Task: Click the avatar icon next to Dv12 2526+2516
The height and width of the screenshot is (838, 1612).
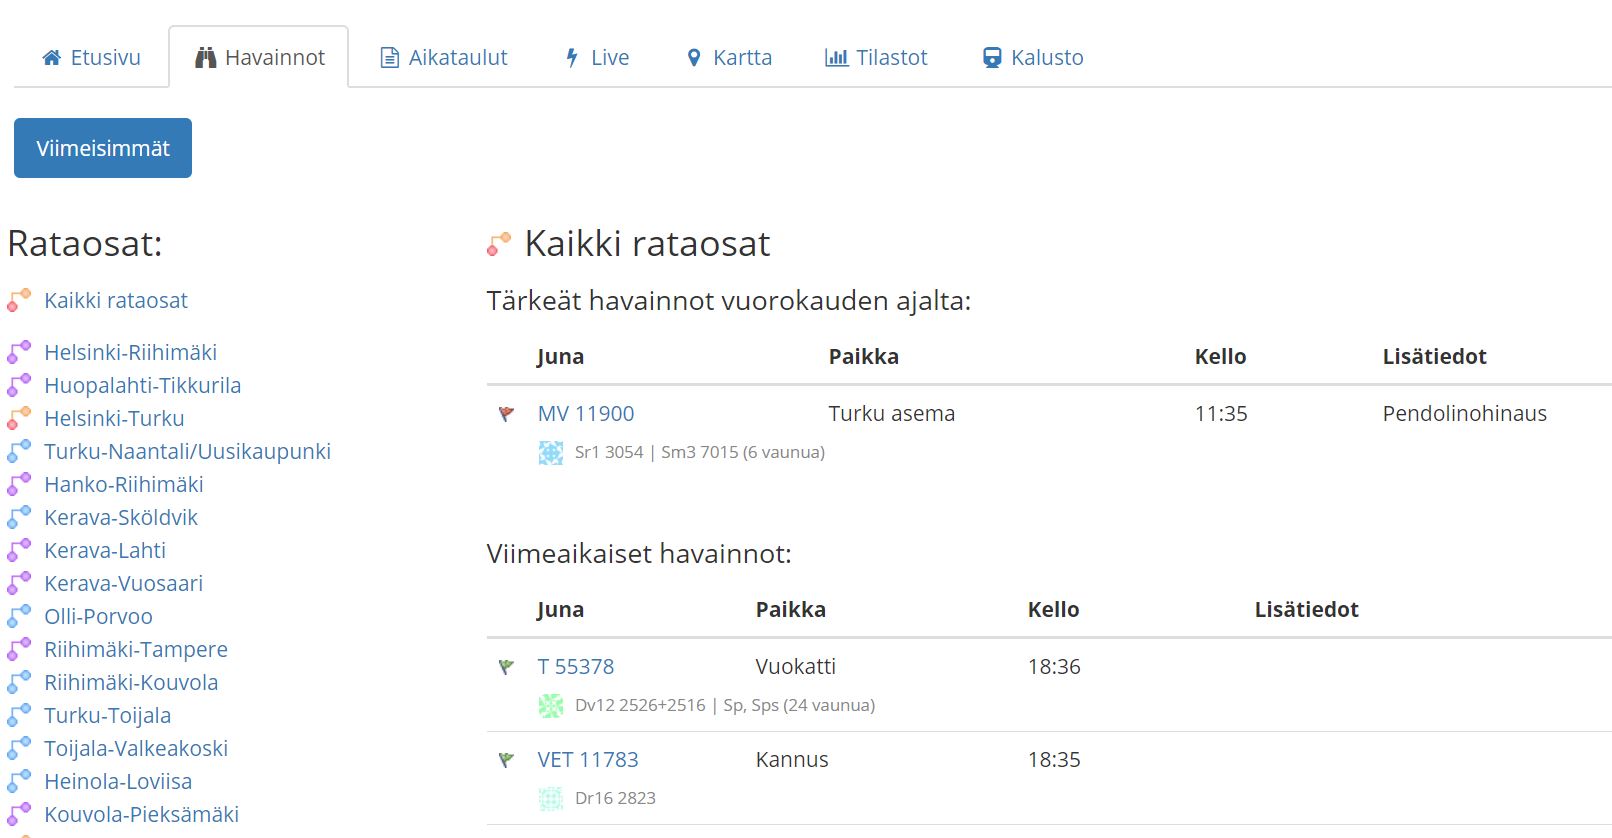Action: pyautogui.click(x=551, y=706)
